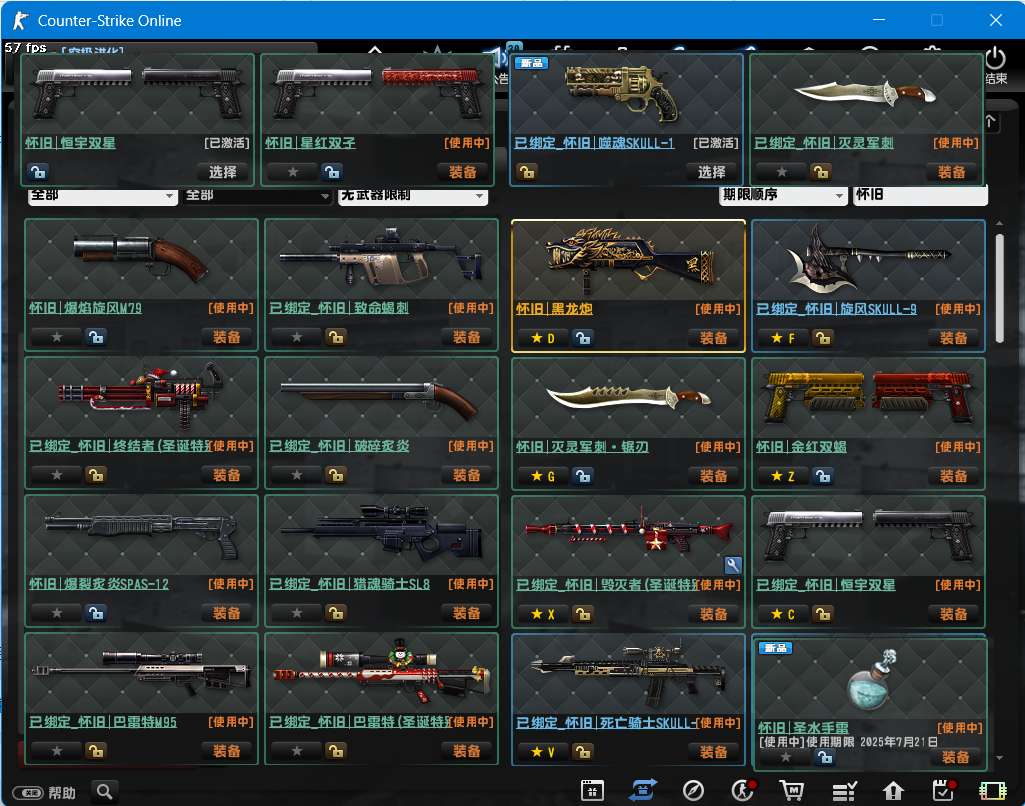
Task: Click the colorful ticket icon at bottom right
Action: [x=992, y=791]
